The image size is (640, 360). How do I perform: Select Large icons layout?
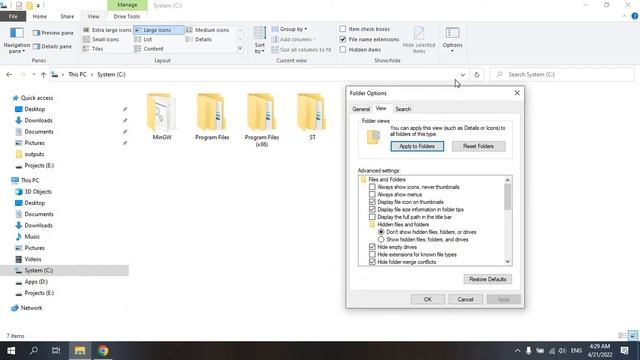pyautogui.click(x=158, y=30)
